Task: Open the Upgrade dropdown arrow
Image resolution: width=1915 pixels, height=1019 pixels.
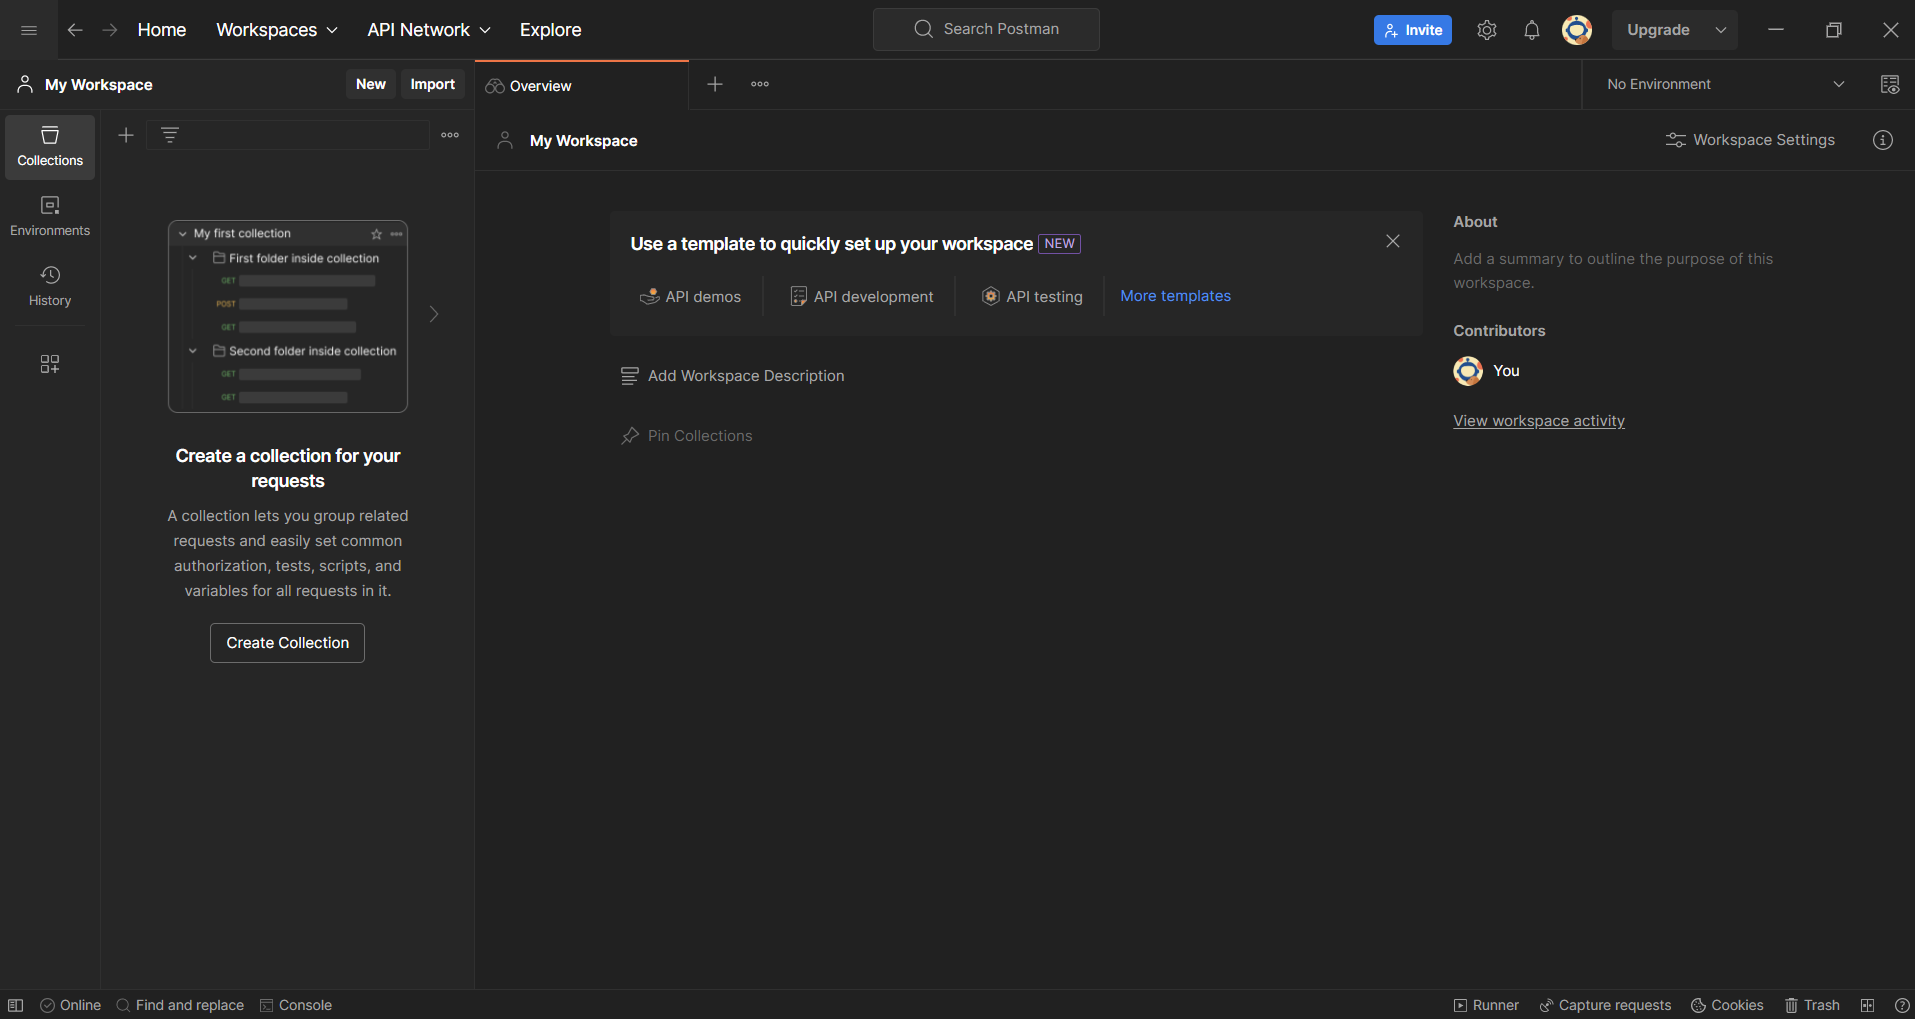Action: tap(1721, 30)
